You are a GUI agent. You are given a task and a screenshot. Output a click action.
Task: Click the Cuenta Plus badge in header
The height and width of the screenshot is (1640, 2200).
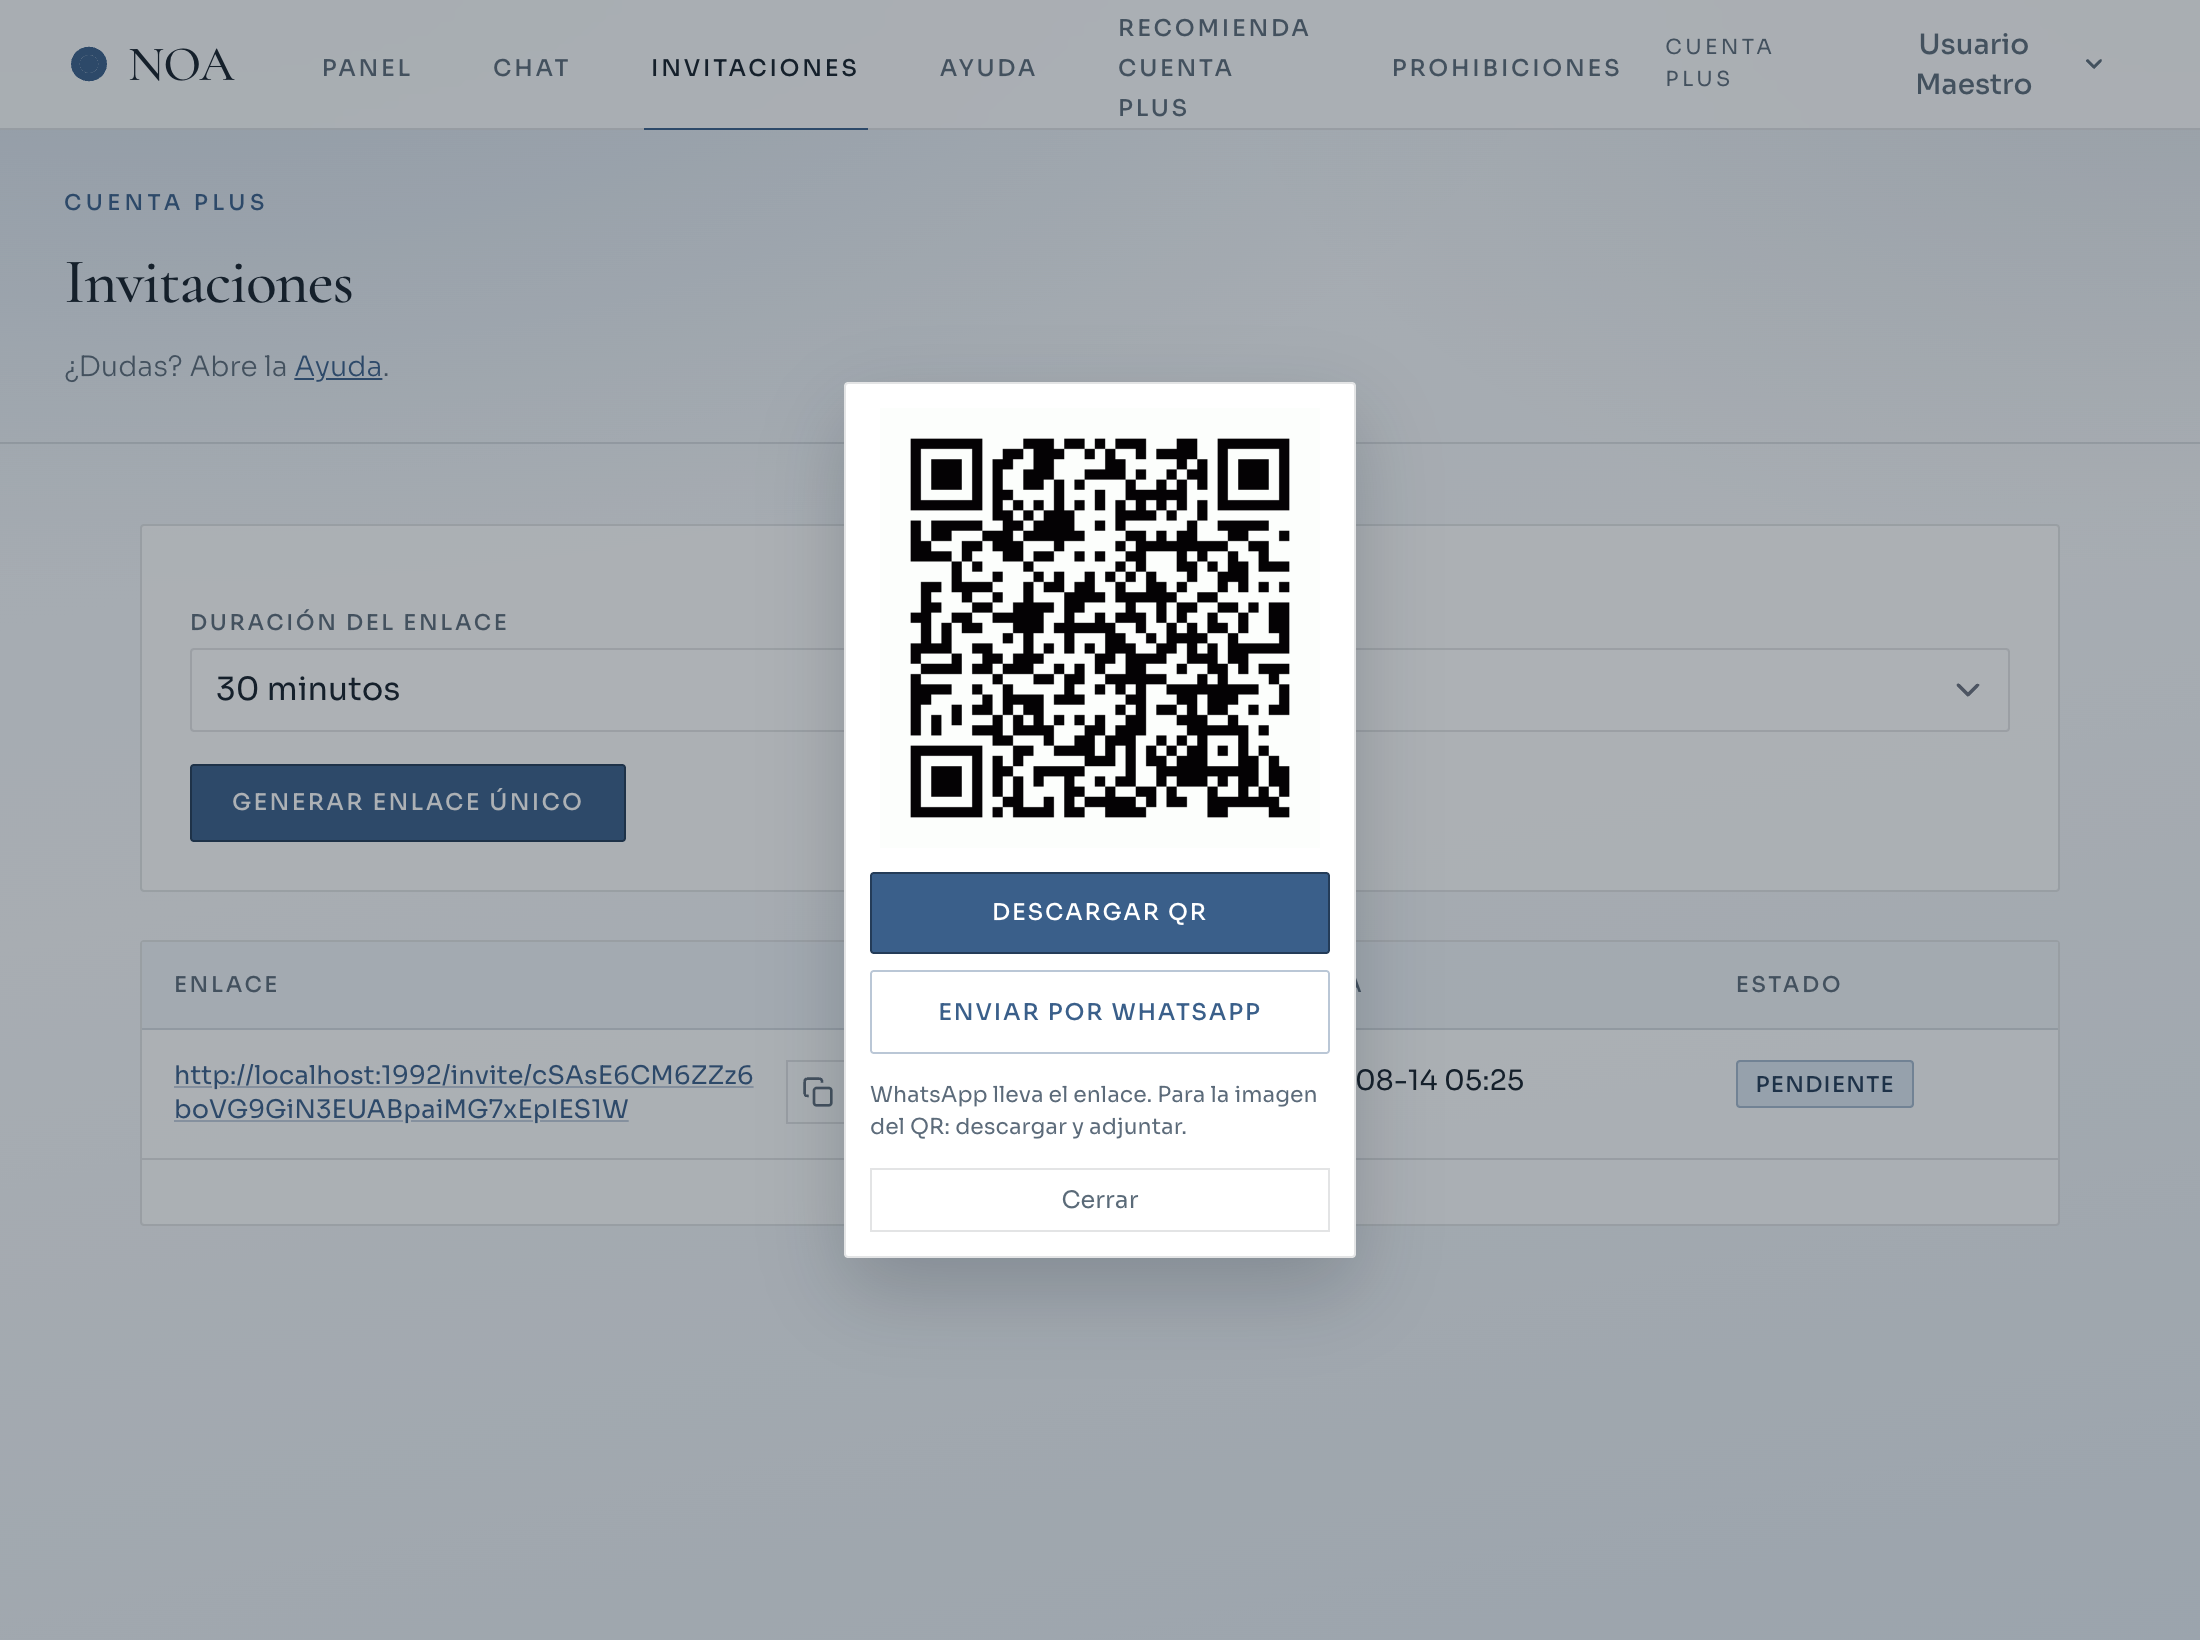(1719, 63)
